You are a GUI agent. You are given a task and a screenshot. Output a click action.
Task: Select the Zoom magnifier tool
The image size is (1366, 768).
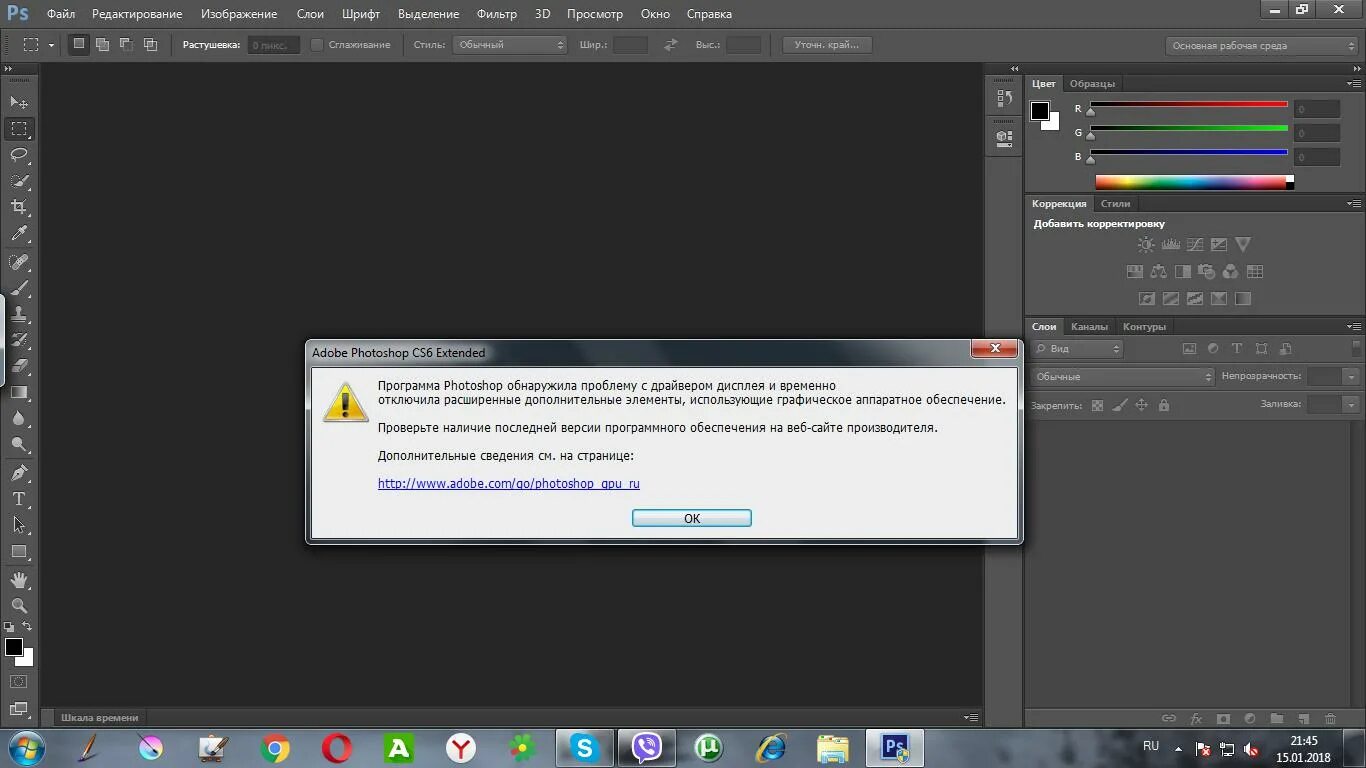[x=19, y=606]
